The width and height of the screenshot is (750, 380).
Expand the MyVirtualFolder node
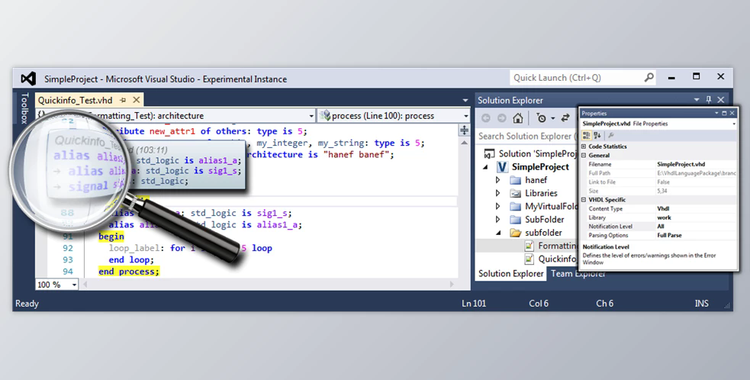[x=498, y=207]
